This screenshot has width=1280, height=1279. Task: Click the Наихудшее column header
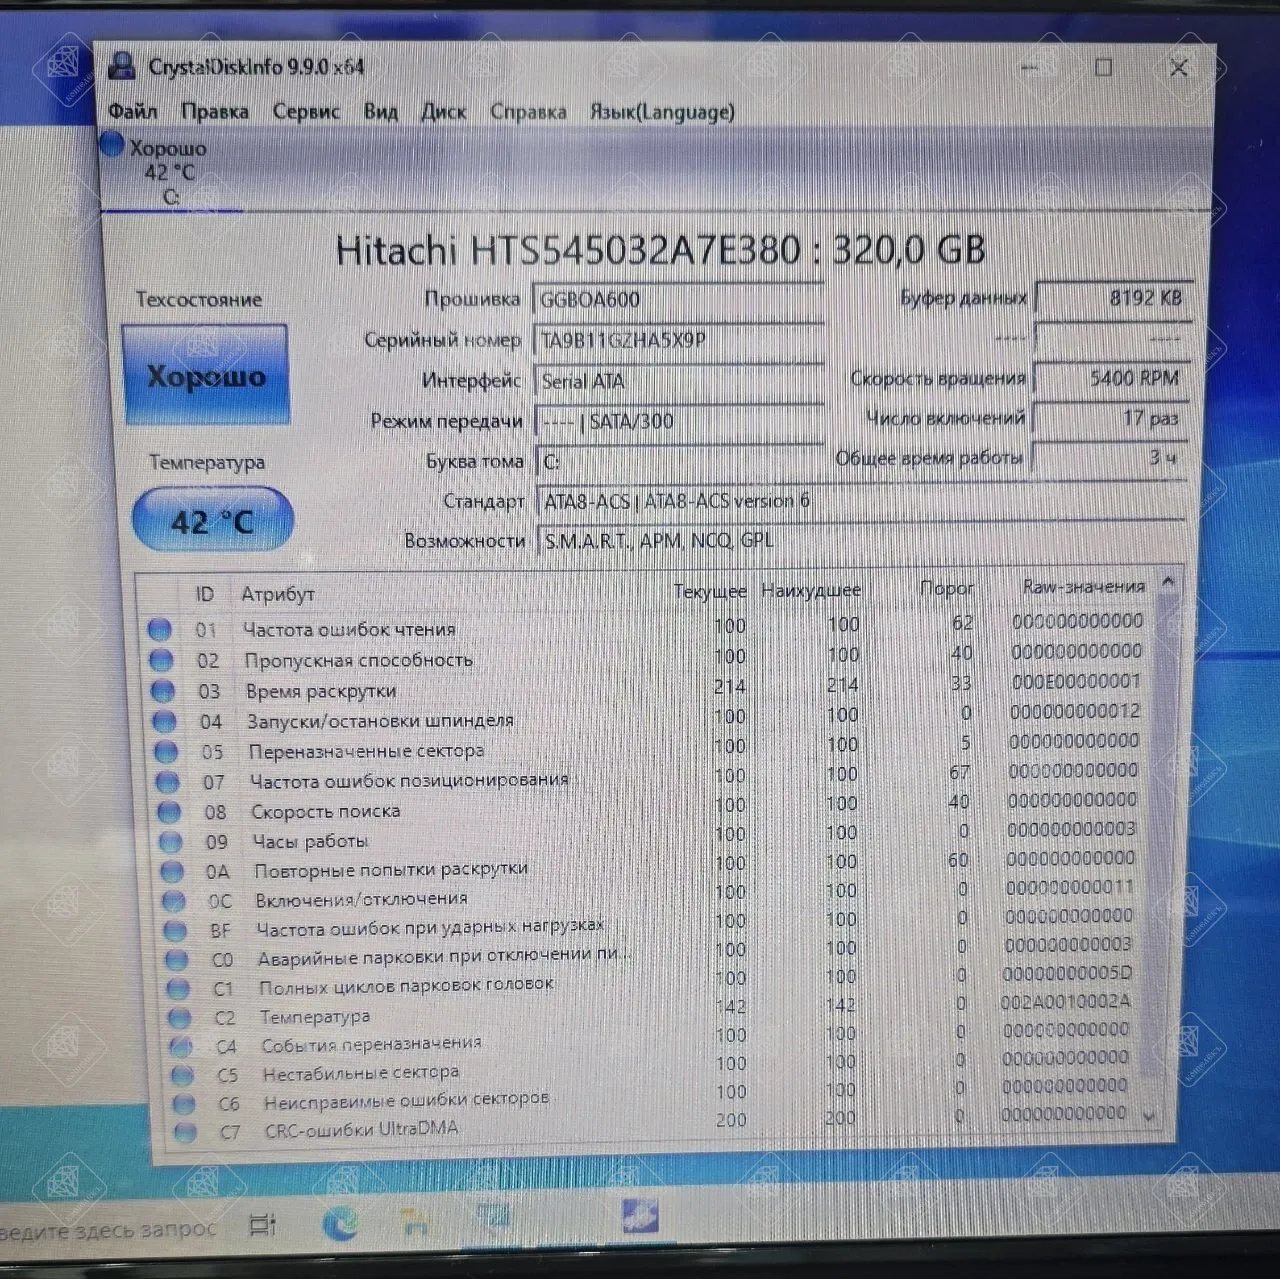click(811, 590)
